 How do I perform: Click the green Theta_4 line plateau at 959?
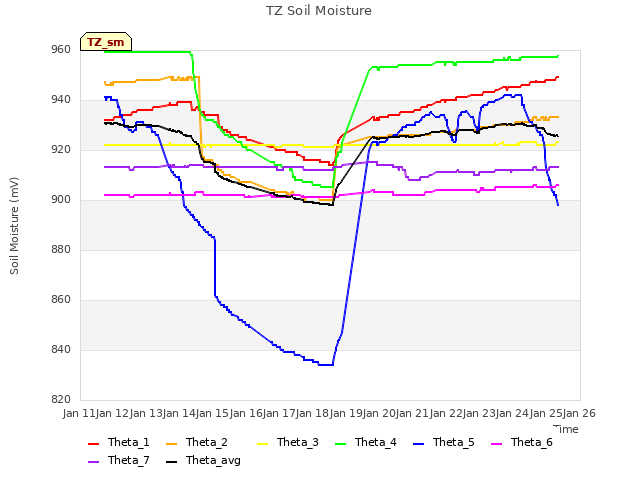[147, 52]
